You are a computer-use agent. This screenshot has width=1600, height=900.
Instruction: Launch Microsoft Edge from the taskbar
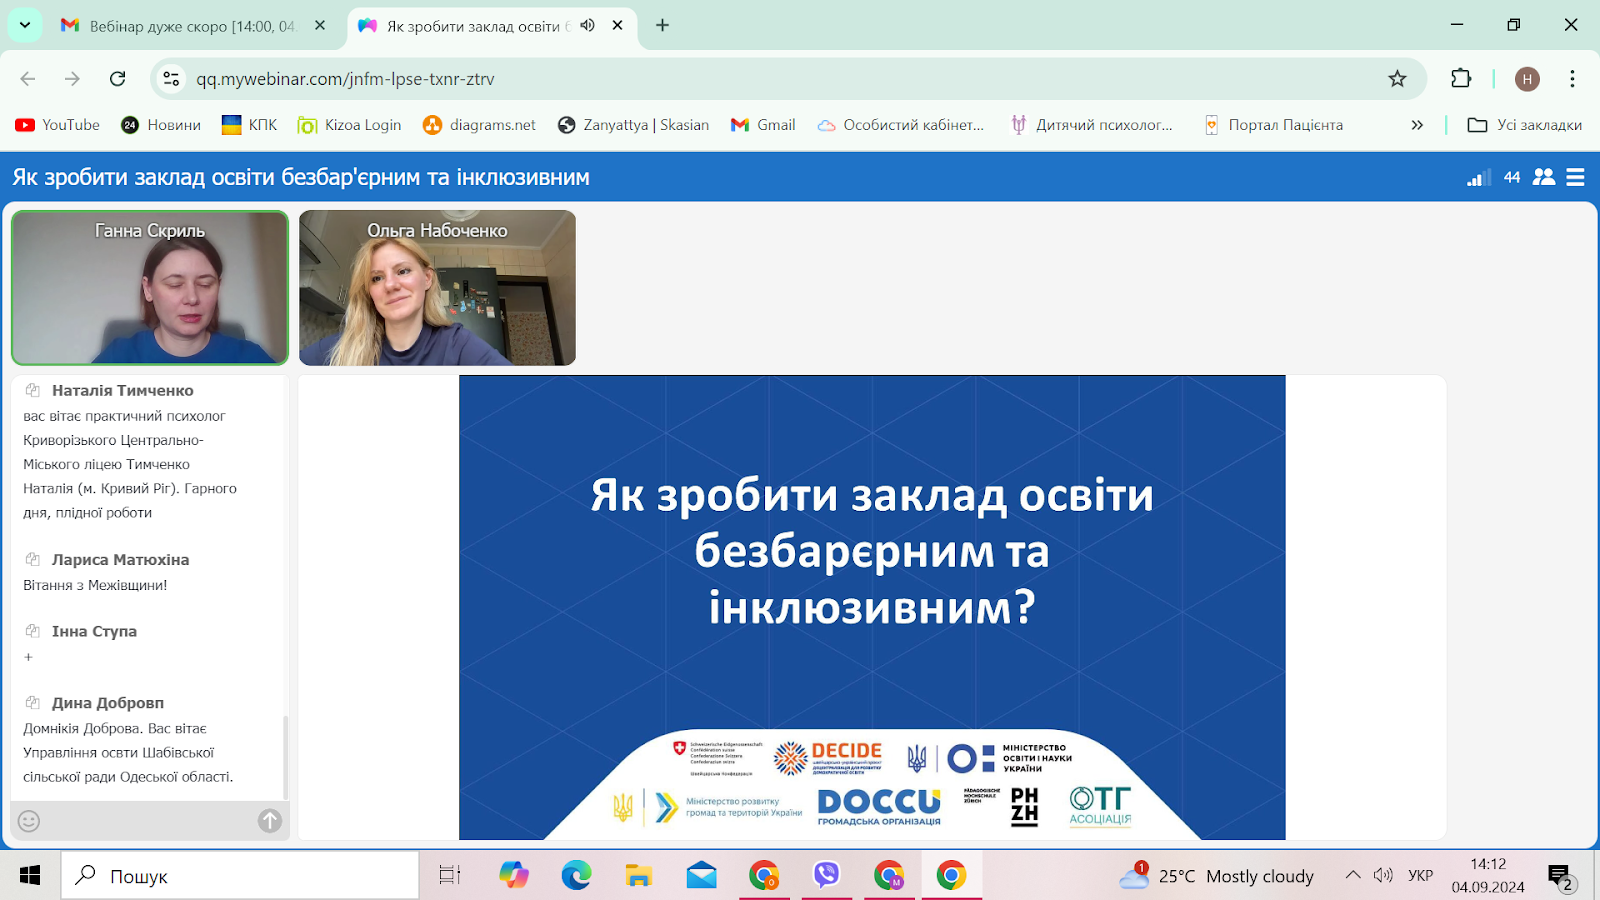click(576, 876)
